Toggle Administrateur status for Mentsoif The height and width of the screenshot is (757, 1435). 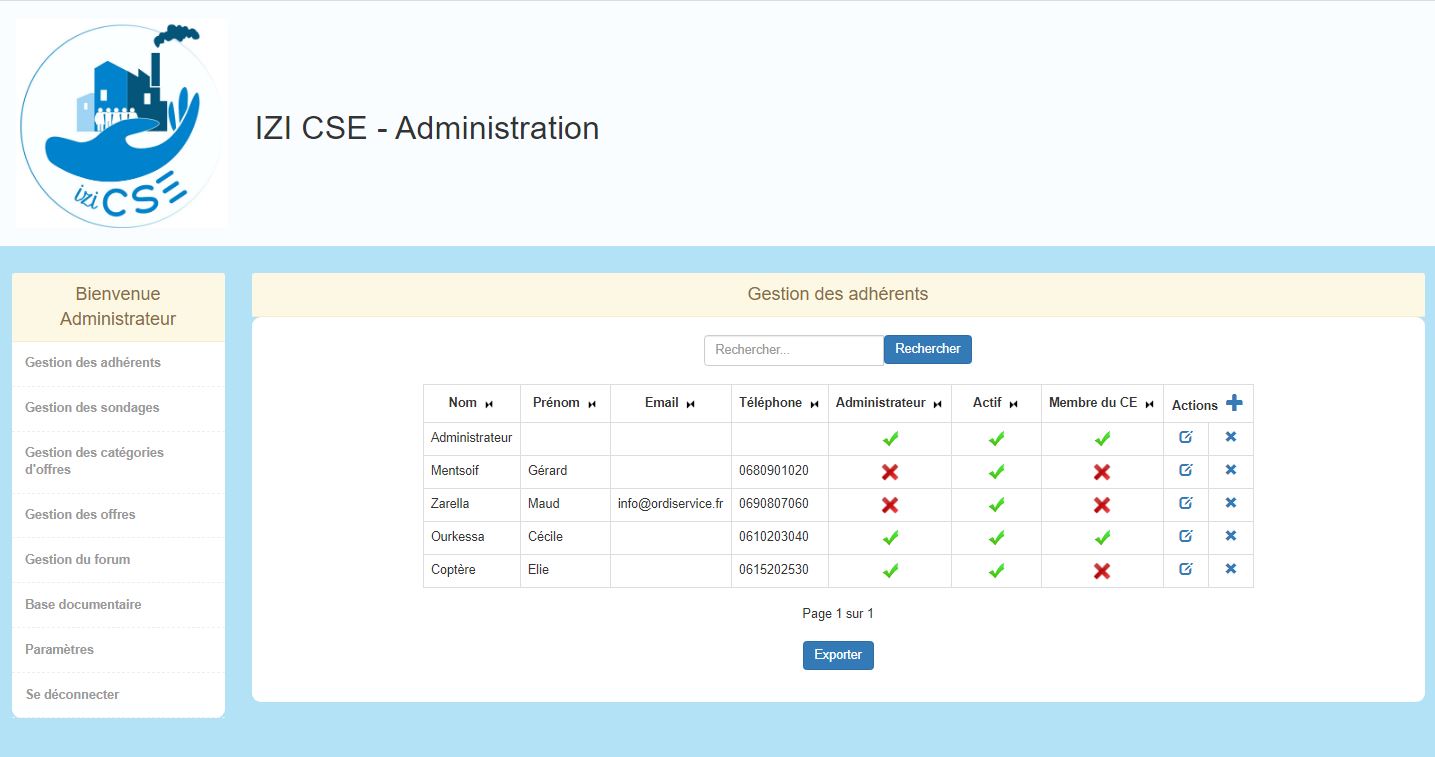pos(890,472)
